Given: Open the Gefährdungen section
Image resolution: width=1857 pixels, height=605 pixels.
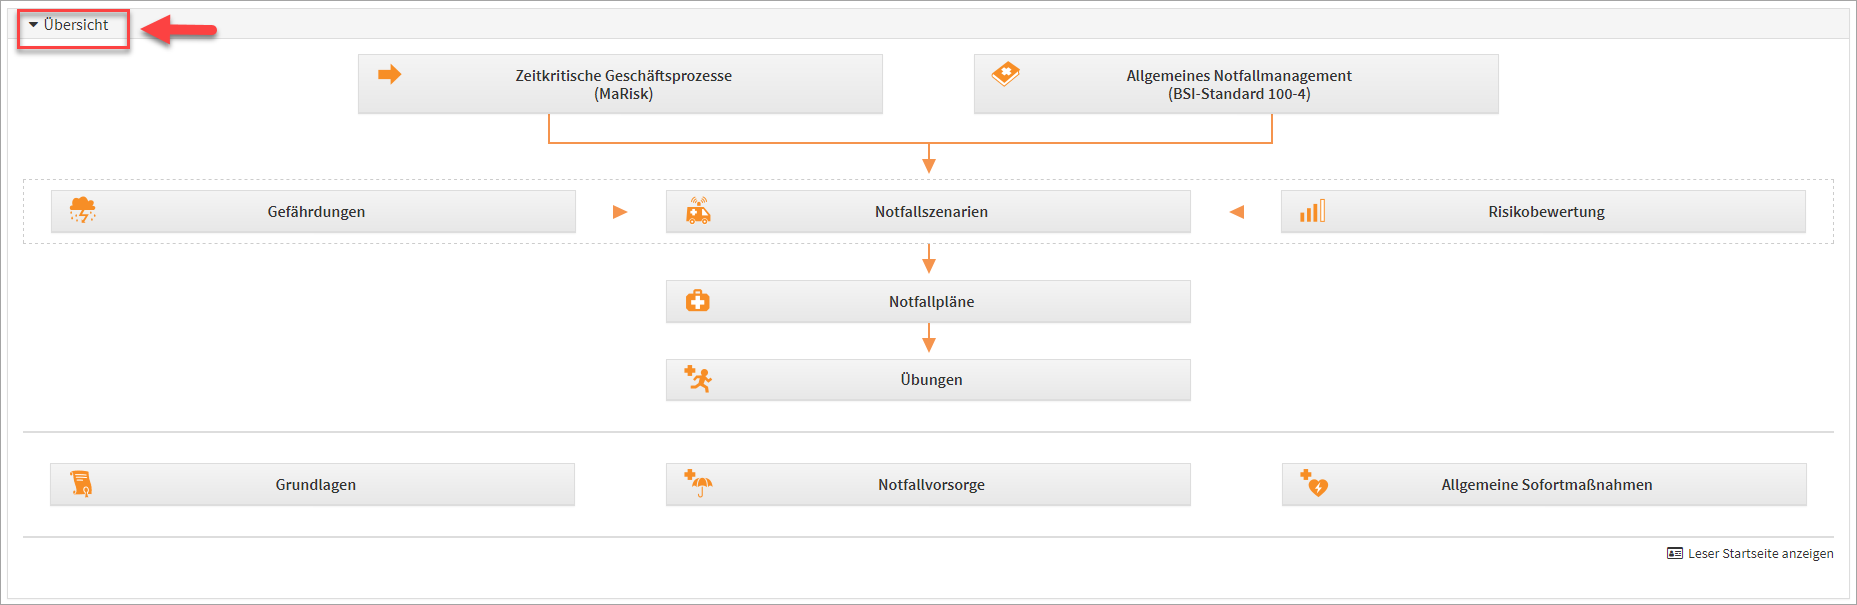Looking at the screenshot, I should (316, 212).
